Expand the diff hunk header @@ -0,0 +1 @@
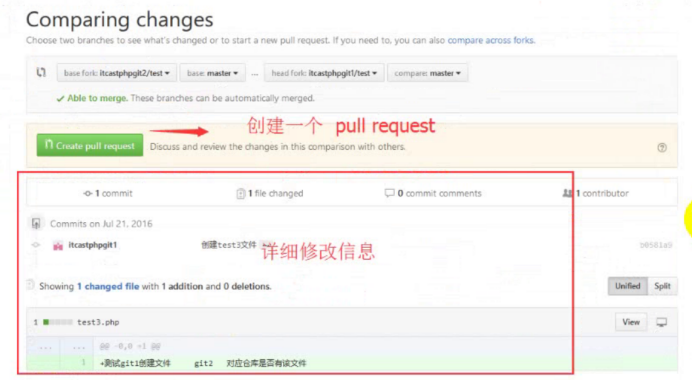 click(130, 346)
